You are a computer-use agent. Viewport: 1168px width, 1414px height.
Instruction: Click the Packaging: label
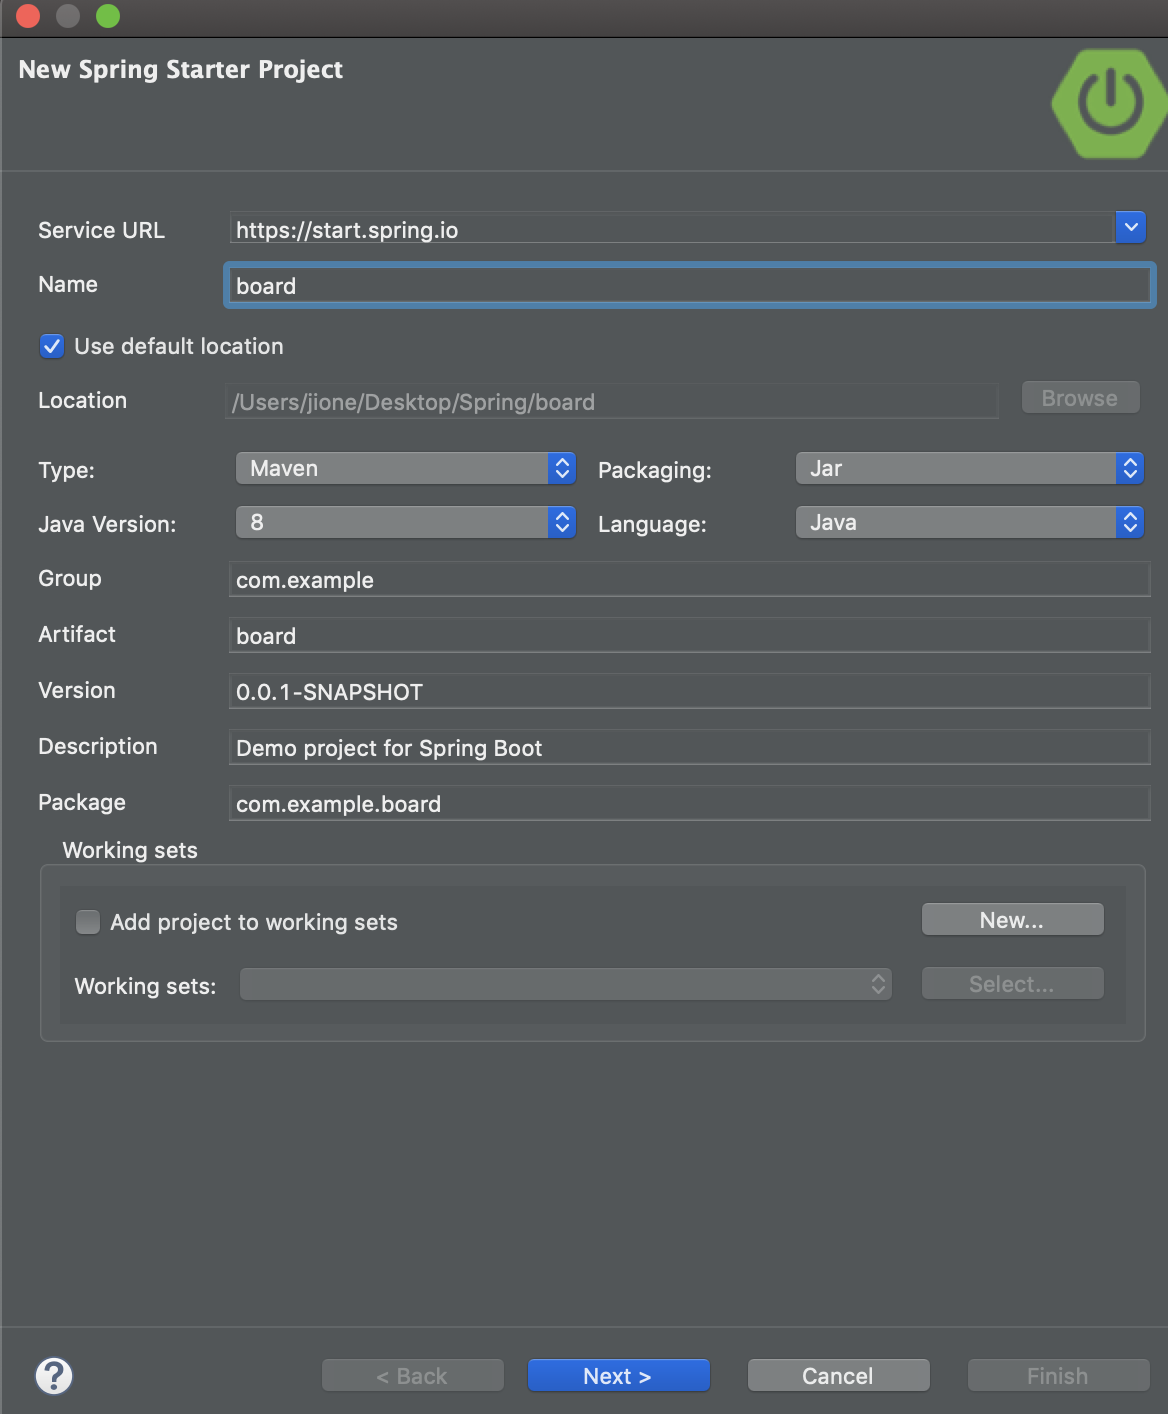click(x=655, y=470)
